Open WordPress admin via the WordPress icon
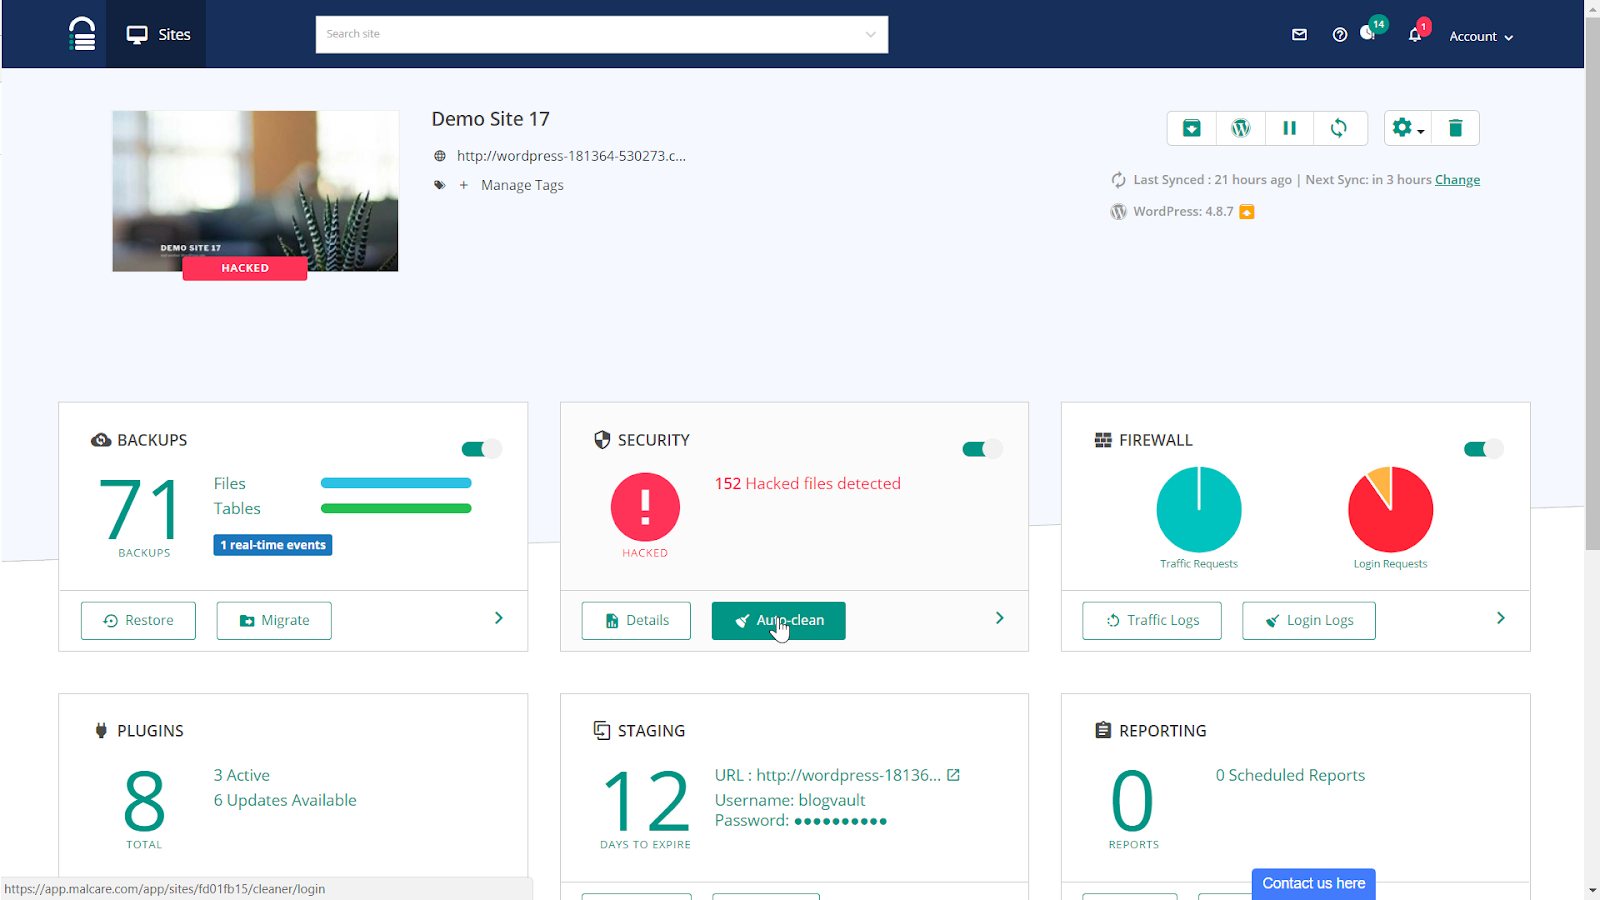This screenshot has width=1600, height=900. pos(1240,128)
